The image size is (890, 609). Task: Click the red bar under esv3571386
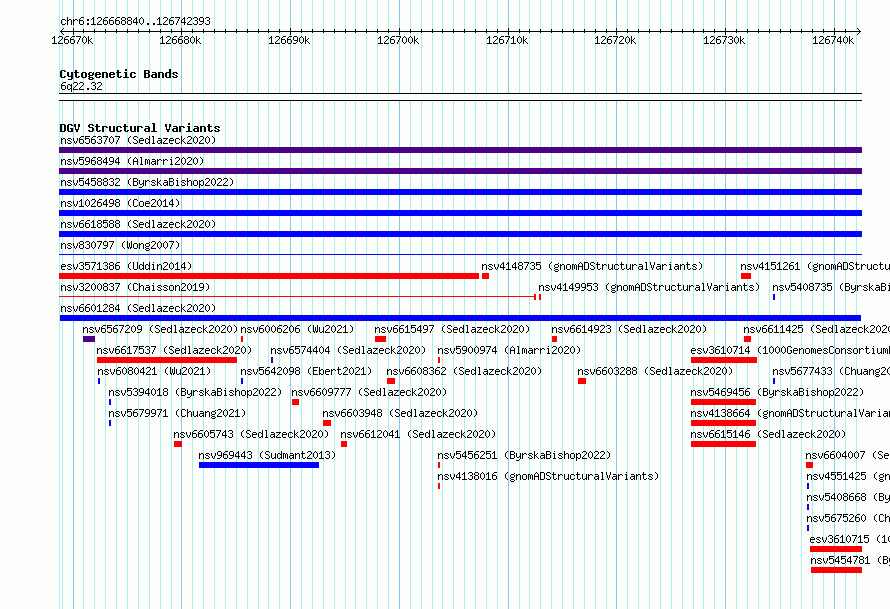[269, 276]
